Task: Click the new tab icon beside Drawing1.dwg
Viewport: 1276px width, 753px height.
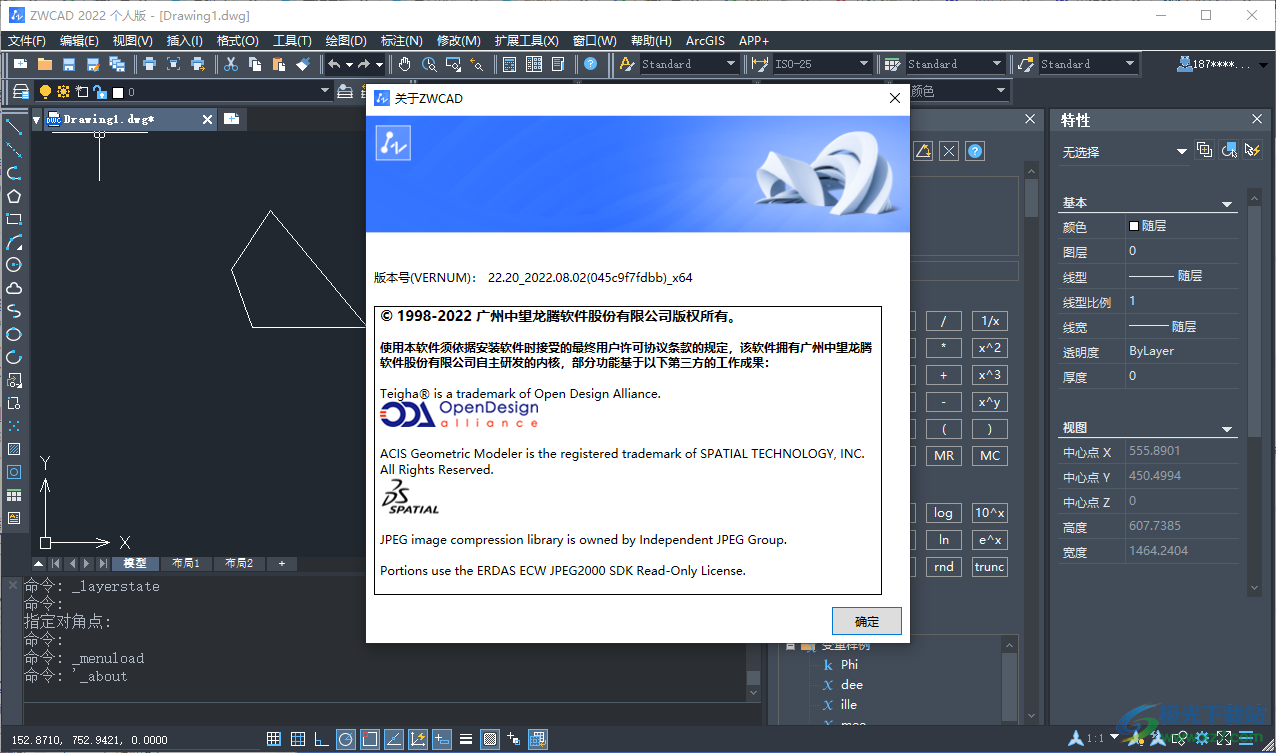Action: (x=231, y=119)
